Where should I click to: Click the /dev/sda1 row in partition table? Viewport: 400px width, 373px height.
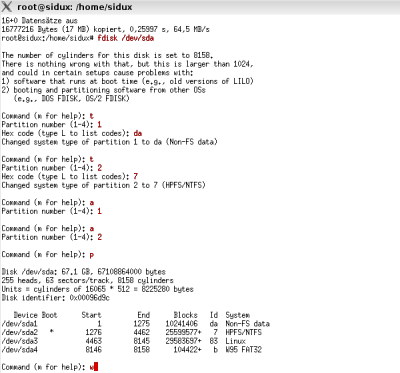[136, 324]
